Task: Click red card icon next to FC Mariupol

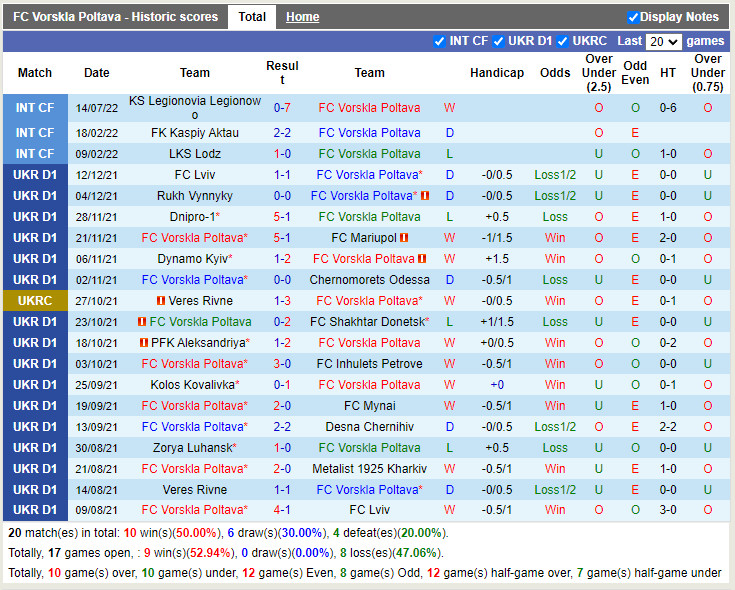Action: click(x=404, y=238)
